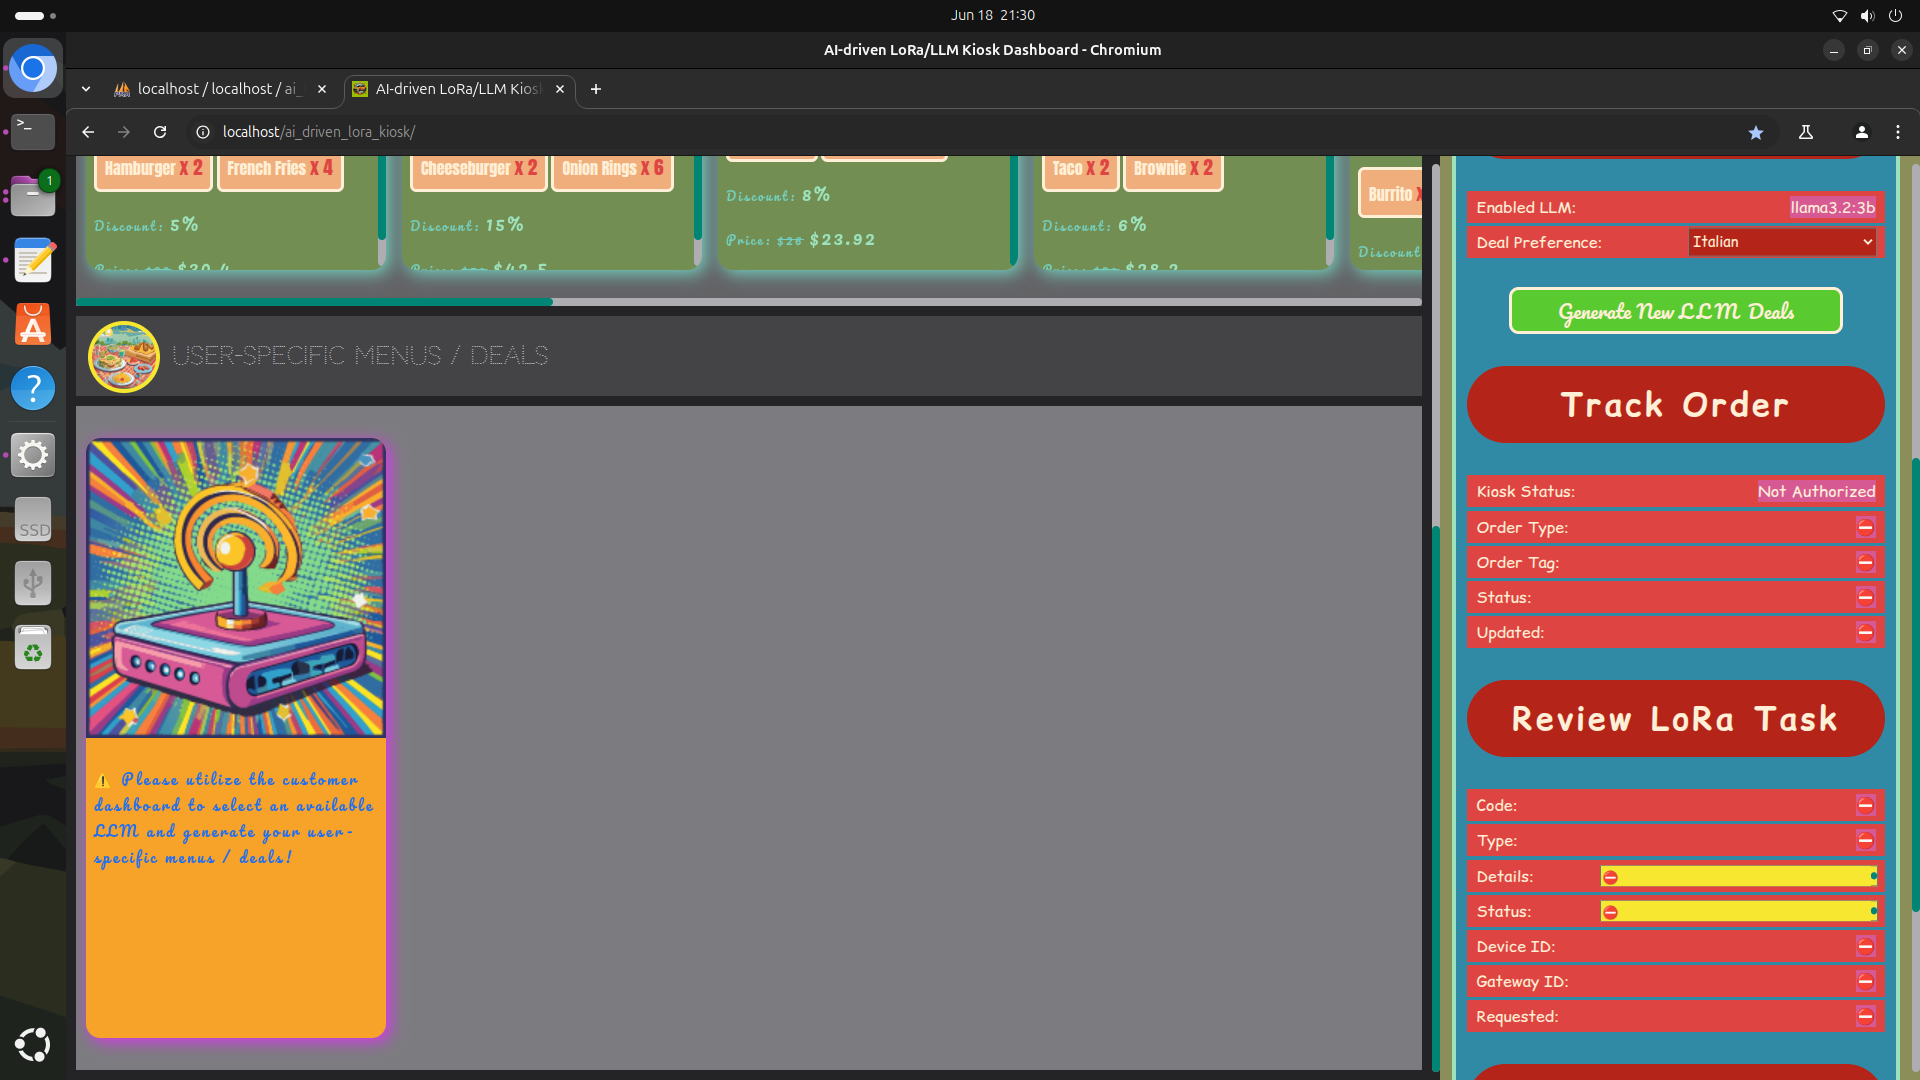
Task: Show Applications grid button
Action: click(x=33, y=1044)
